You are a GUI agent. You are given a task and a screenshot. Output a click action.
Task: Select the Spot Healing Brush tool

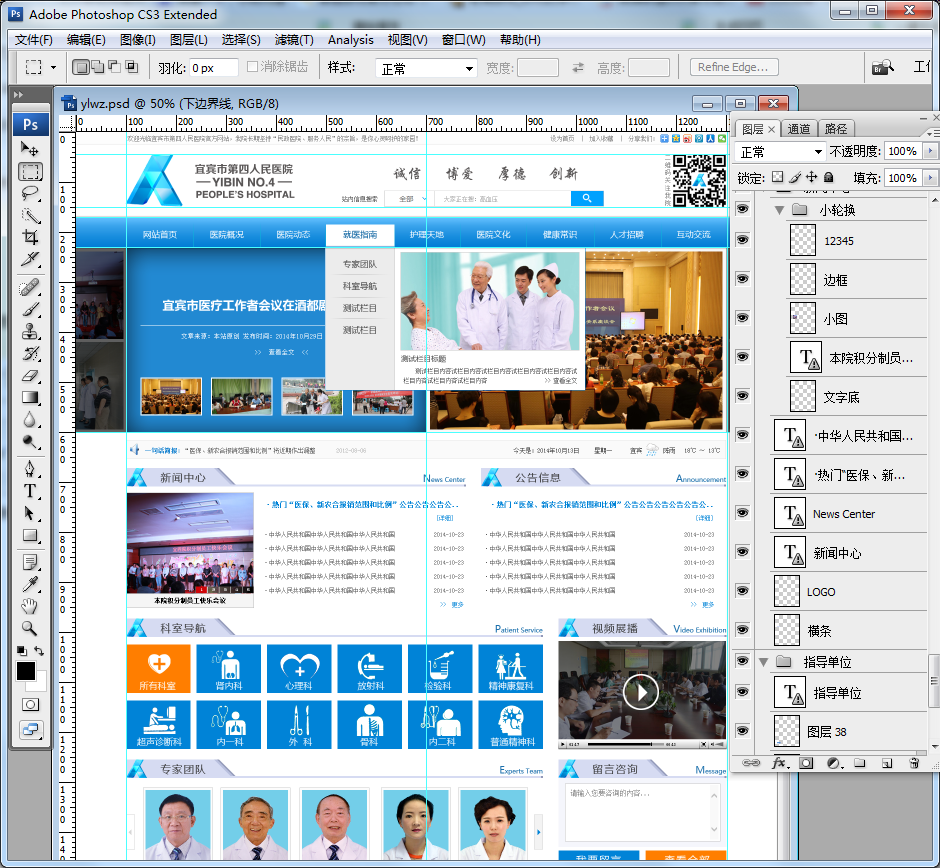coord(30,288)
